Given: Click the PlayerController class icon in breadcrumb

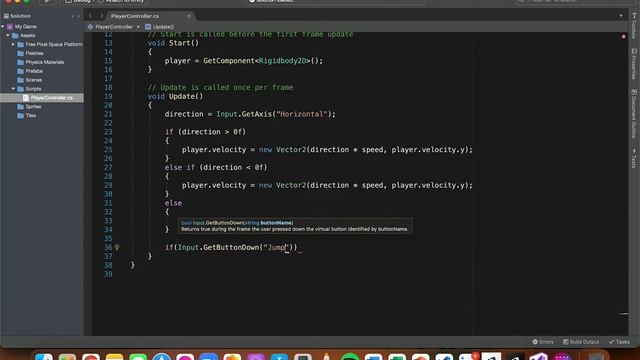Looking at the screenshot, I should click(x=90, y=27).
